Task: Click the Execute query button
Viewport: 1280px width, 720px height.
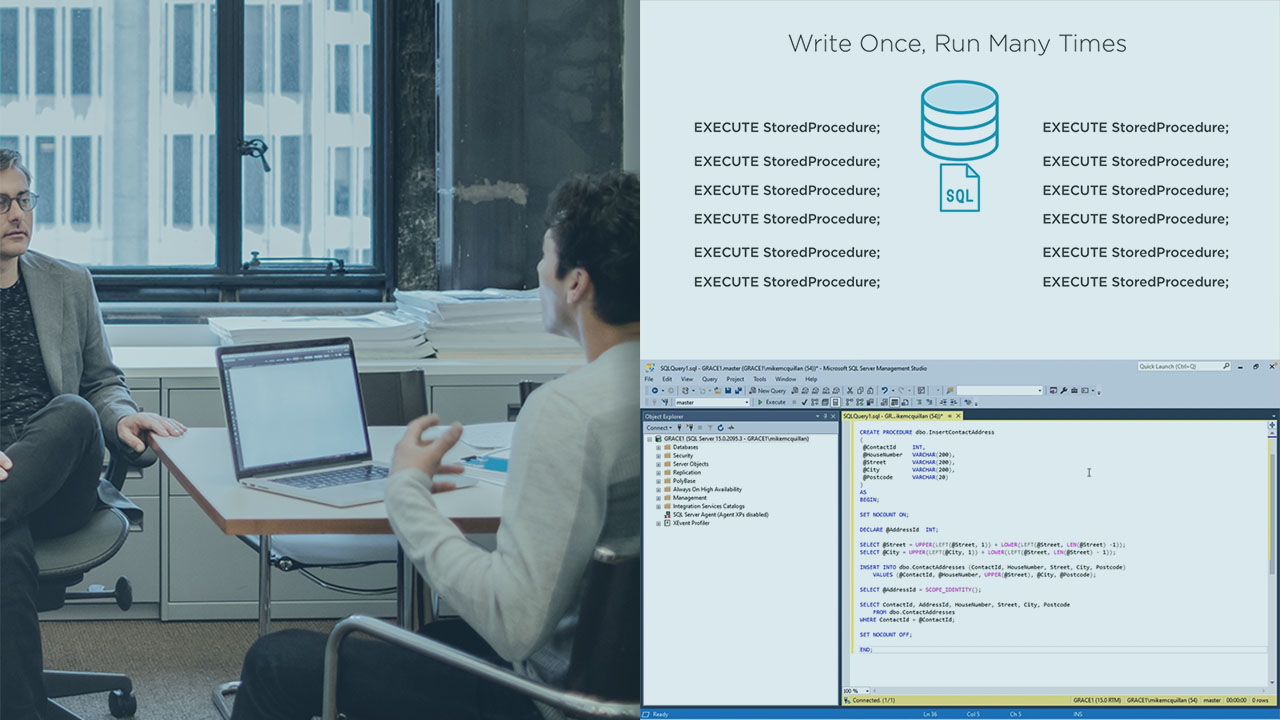Action: (771, 402)
